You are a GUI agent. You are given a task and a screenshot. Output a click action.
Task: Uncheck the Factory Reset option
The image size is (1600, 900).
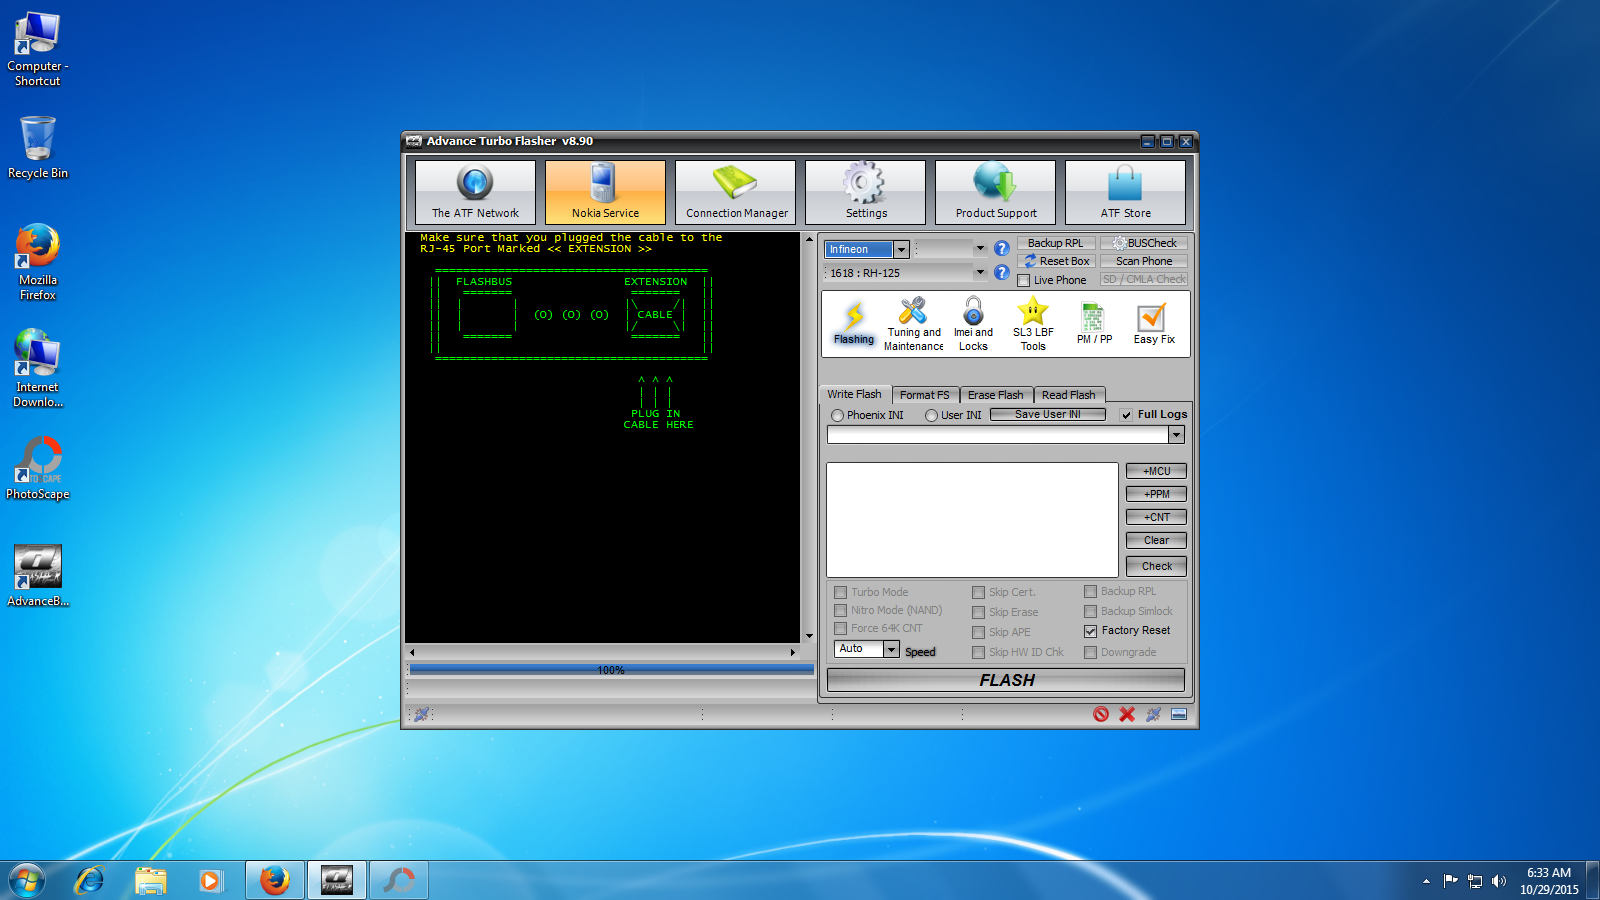1091,631
